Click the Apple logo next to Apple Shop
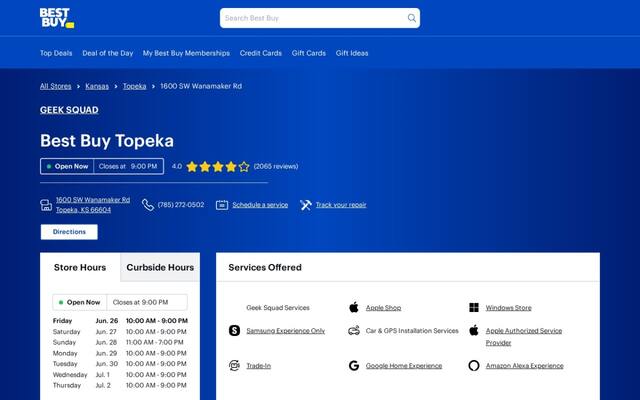Viewport: 640px width, 400px height. click(354, 307)
